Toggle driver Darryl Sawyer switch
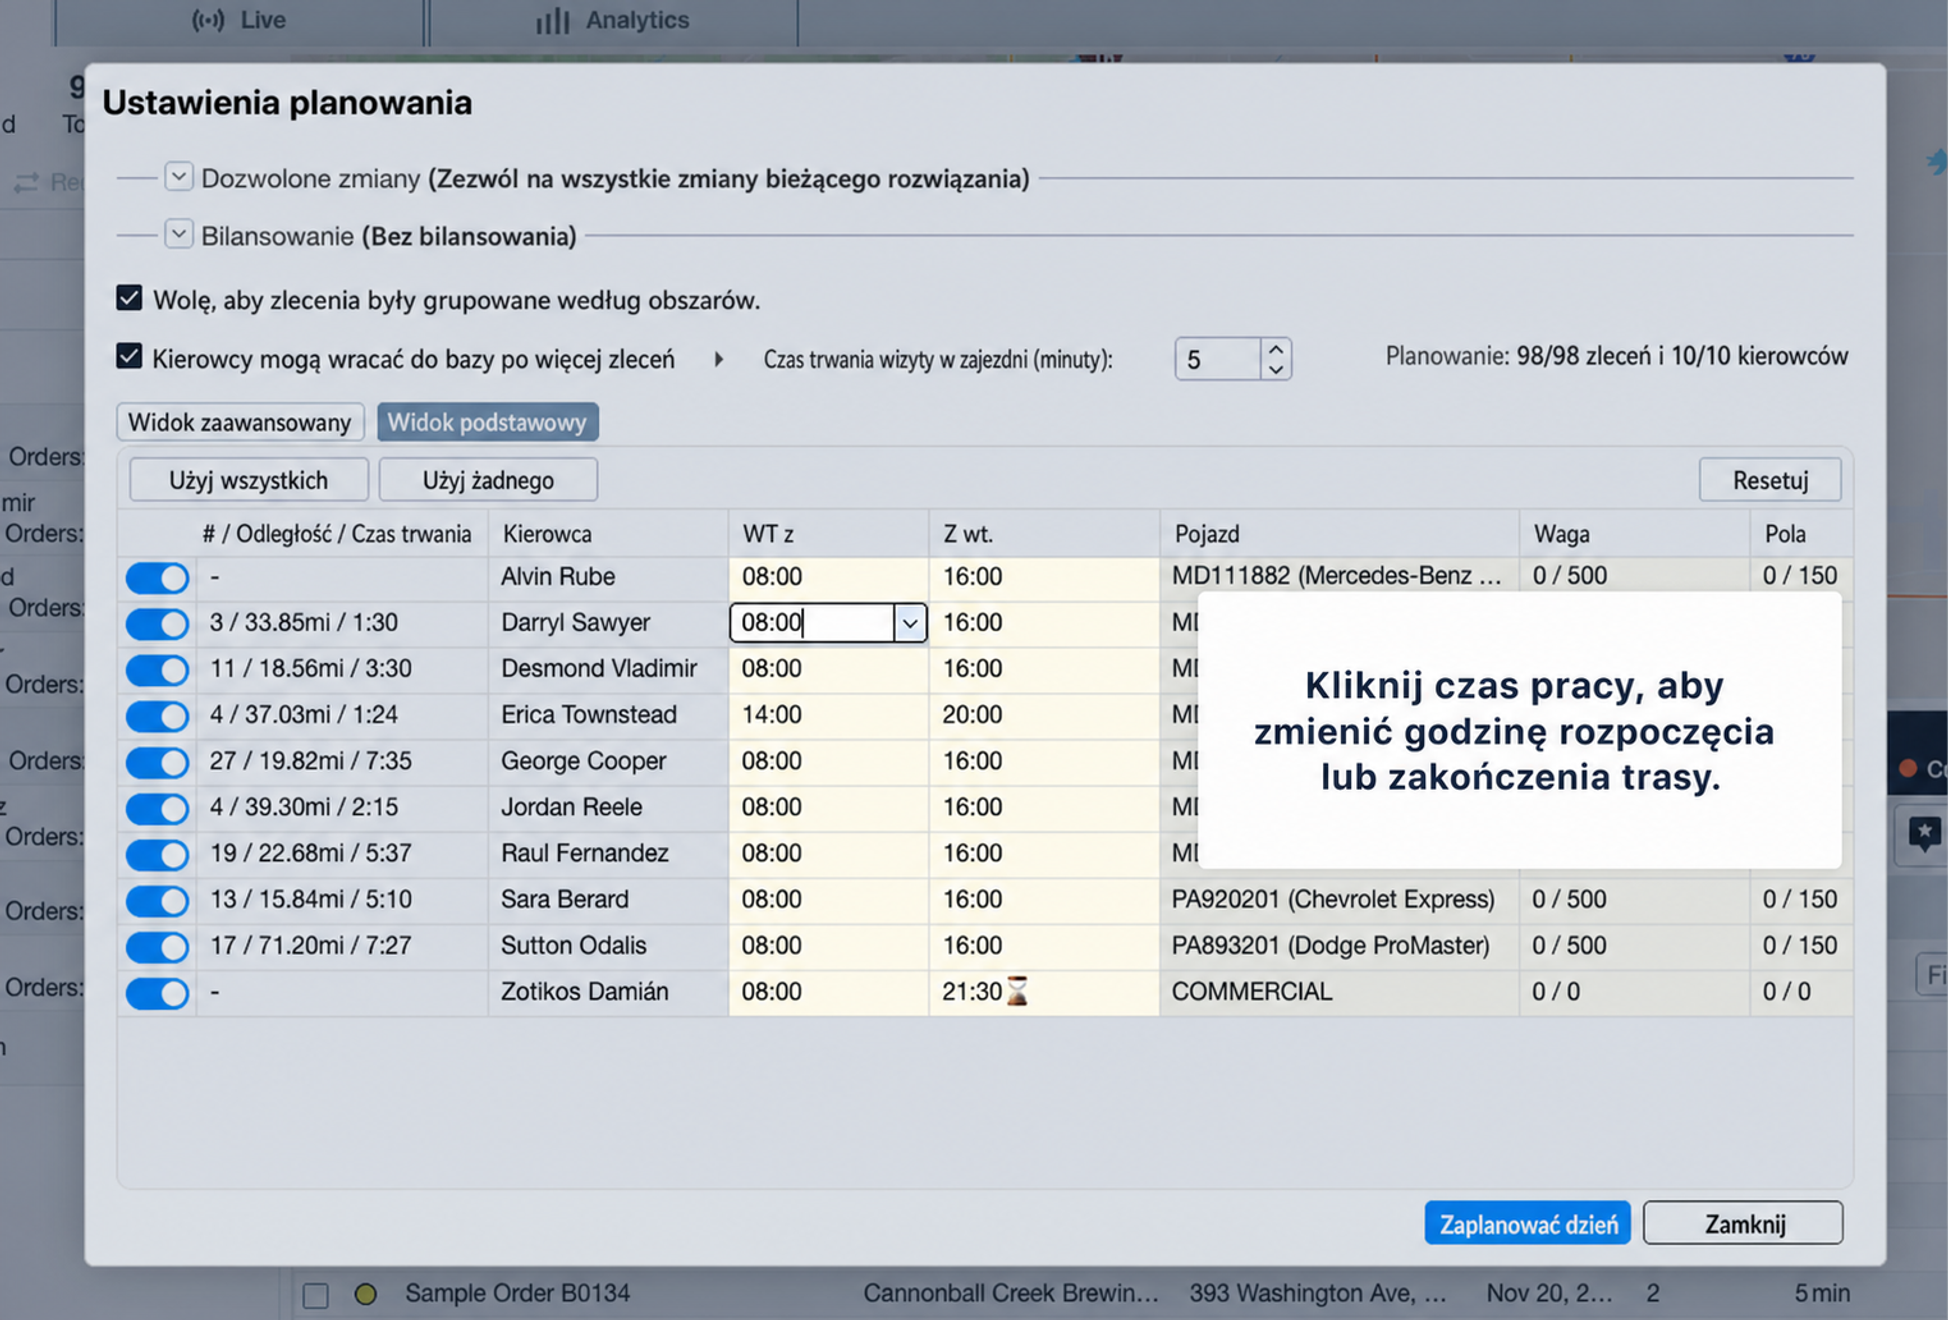Image resolution: width=1948 pixels, height=1320 pixels. coord(157,623)
